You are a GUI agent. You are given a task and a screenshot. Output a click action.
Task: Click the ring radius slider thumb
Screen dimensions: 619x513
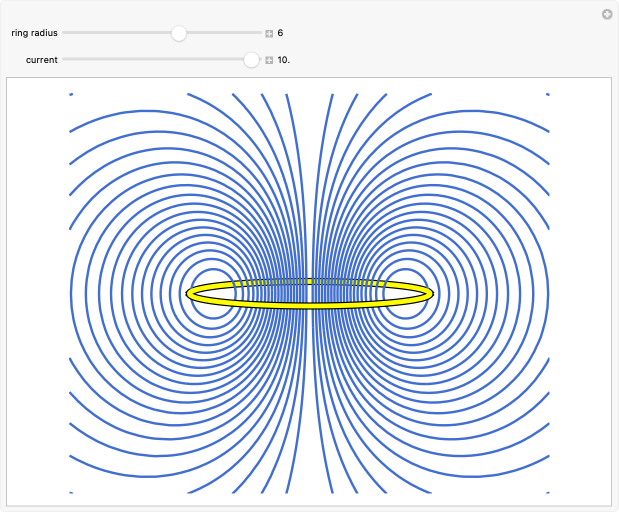pyautogui.click(x=178, y=33)
